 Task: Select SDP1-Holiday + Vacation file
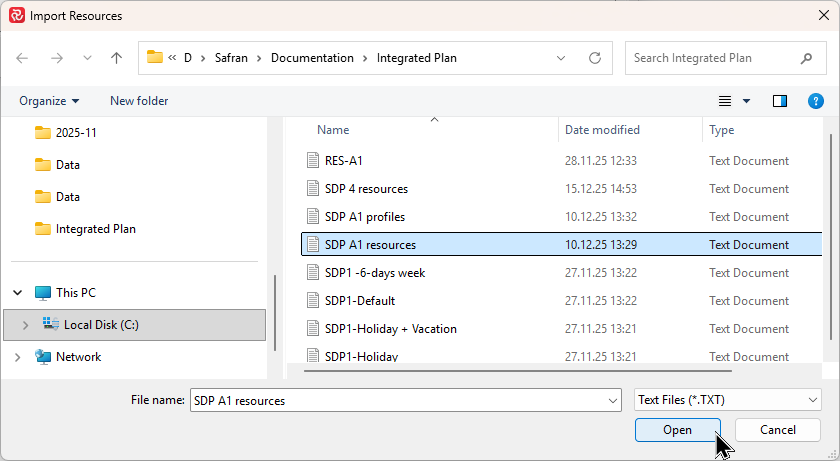(391, 328)
